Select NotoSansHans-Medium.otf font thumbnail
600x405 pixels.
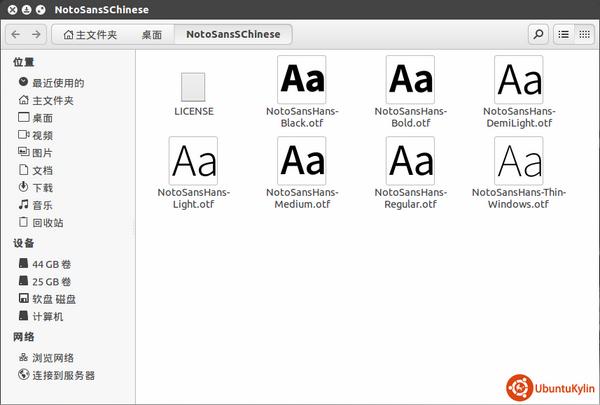point(302,161)
